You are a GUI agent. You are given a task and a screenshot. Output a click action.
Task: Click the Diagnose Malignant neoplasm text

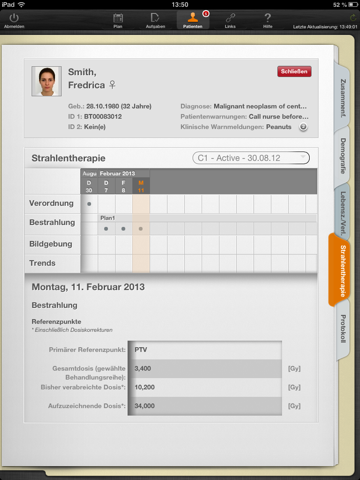coord(260,106)
